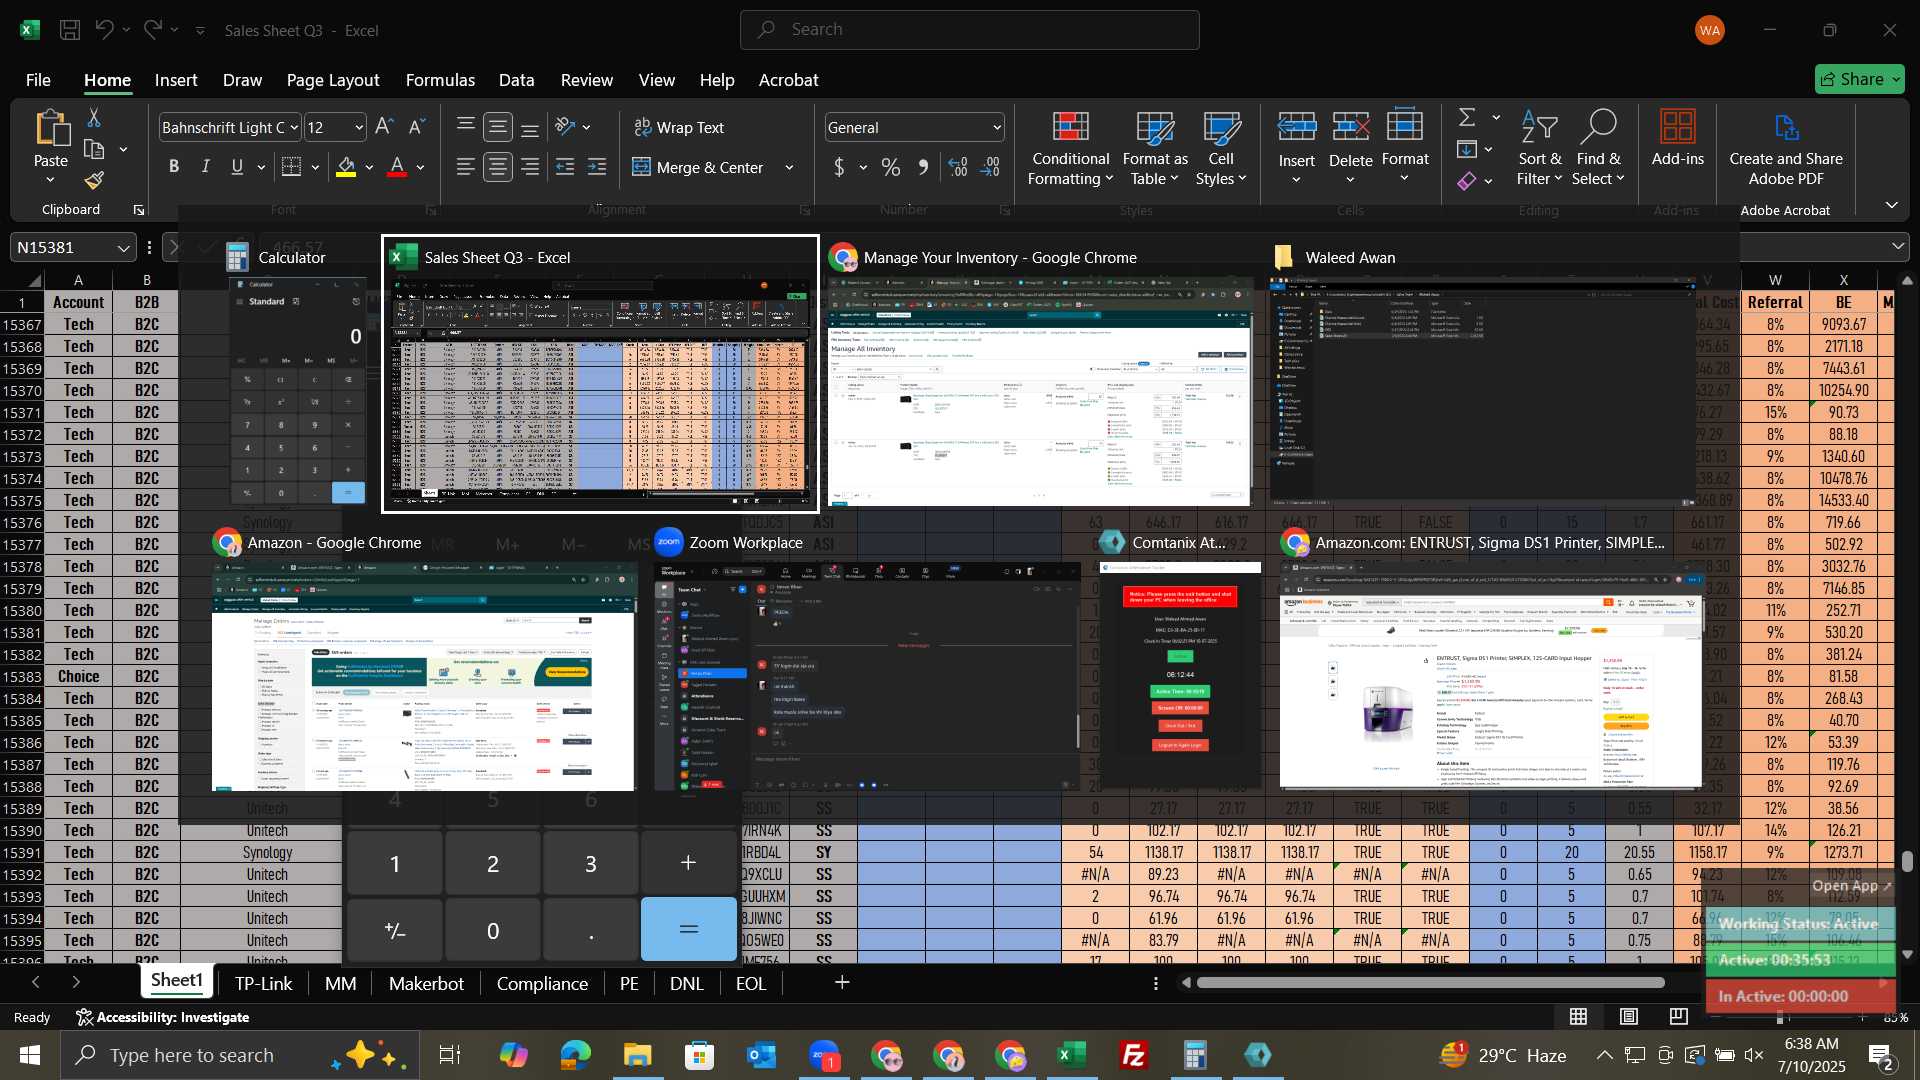Click the Increase Indent icon
Image resolution: width=1920 pixels, height=1080 pixels.
pos(597,167)
